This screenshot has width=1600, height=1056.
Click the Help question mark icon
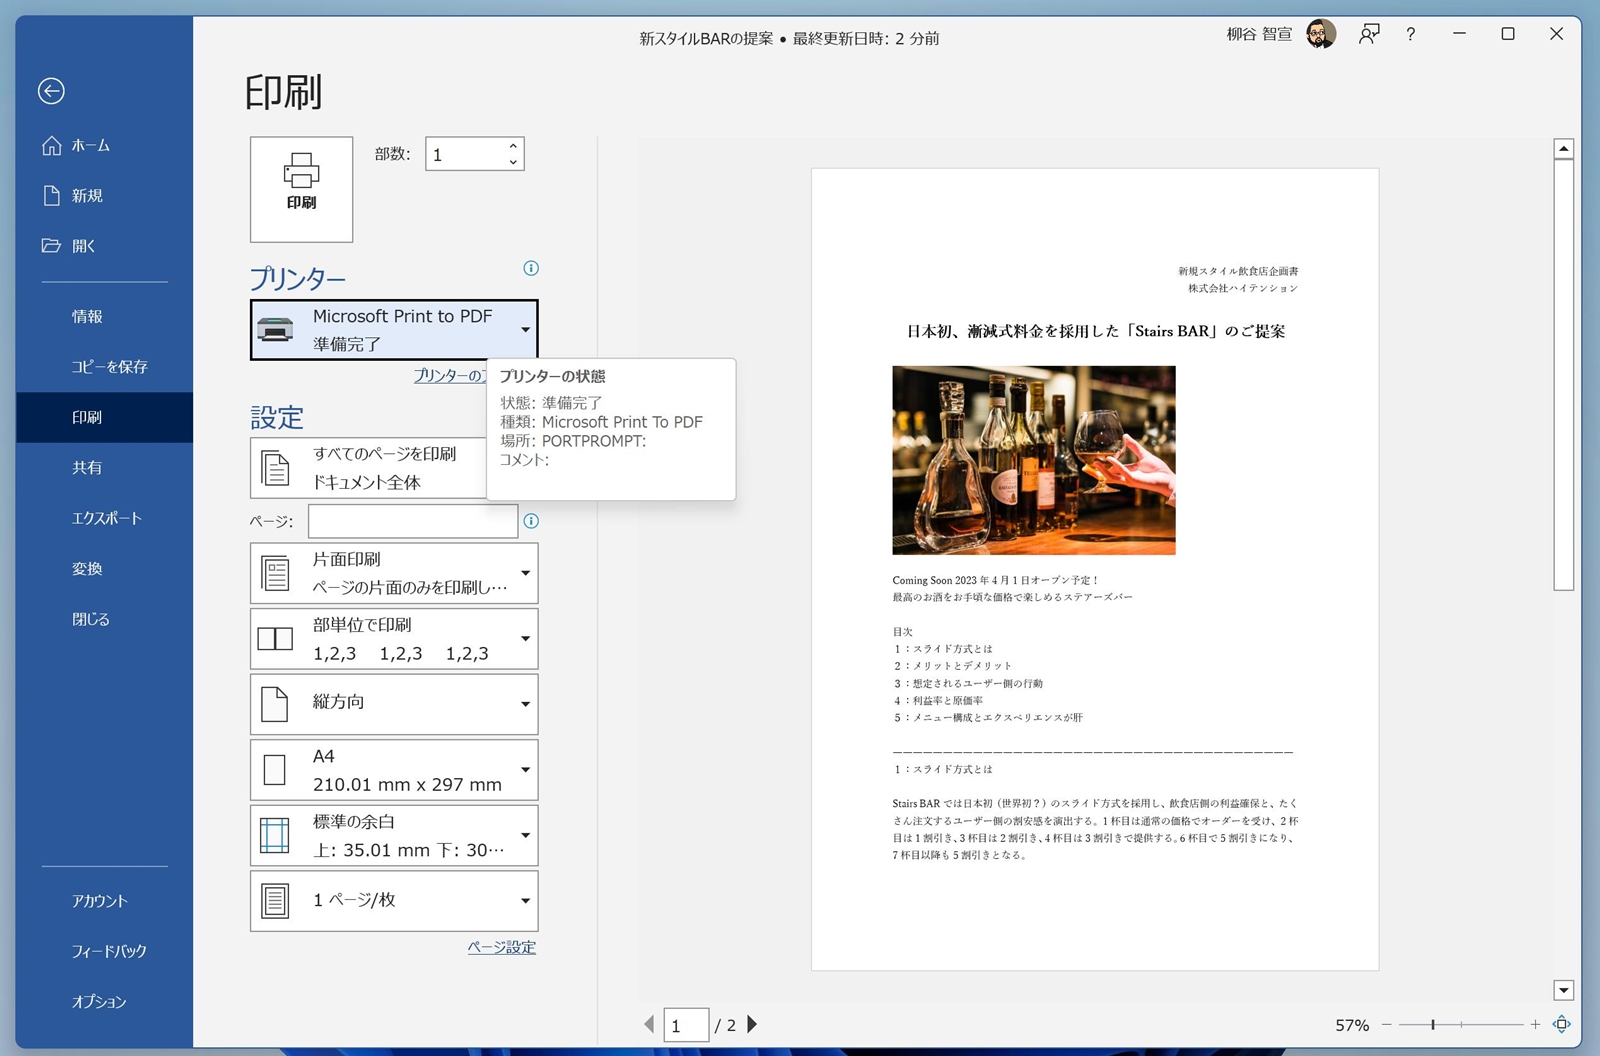[x=1410, y=34]
